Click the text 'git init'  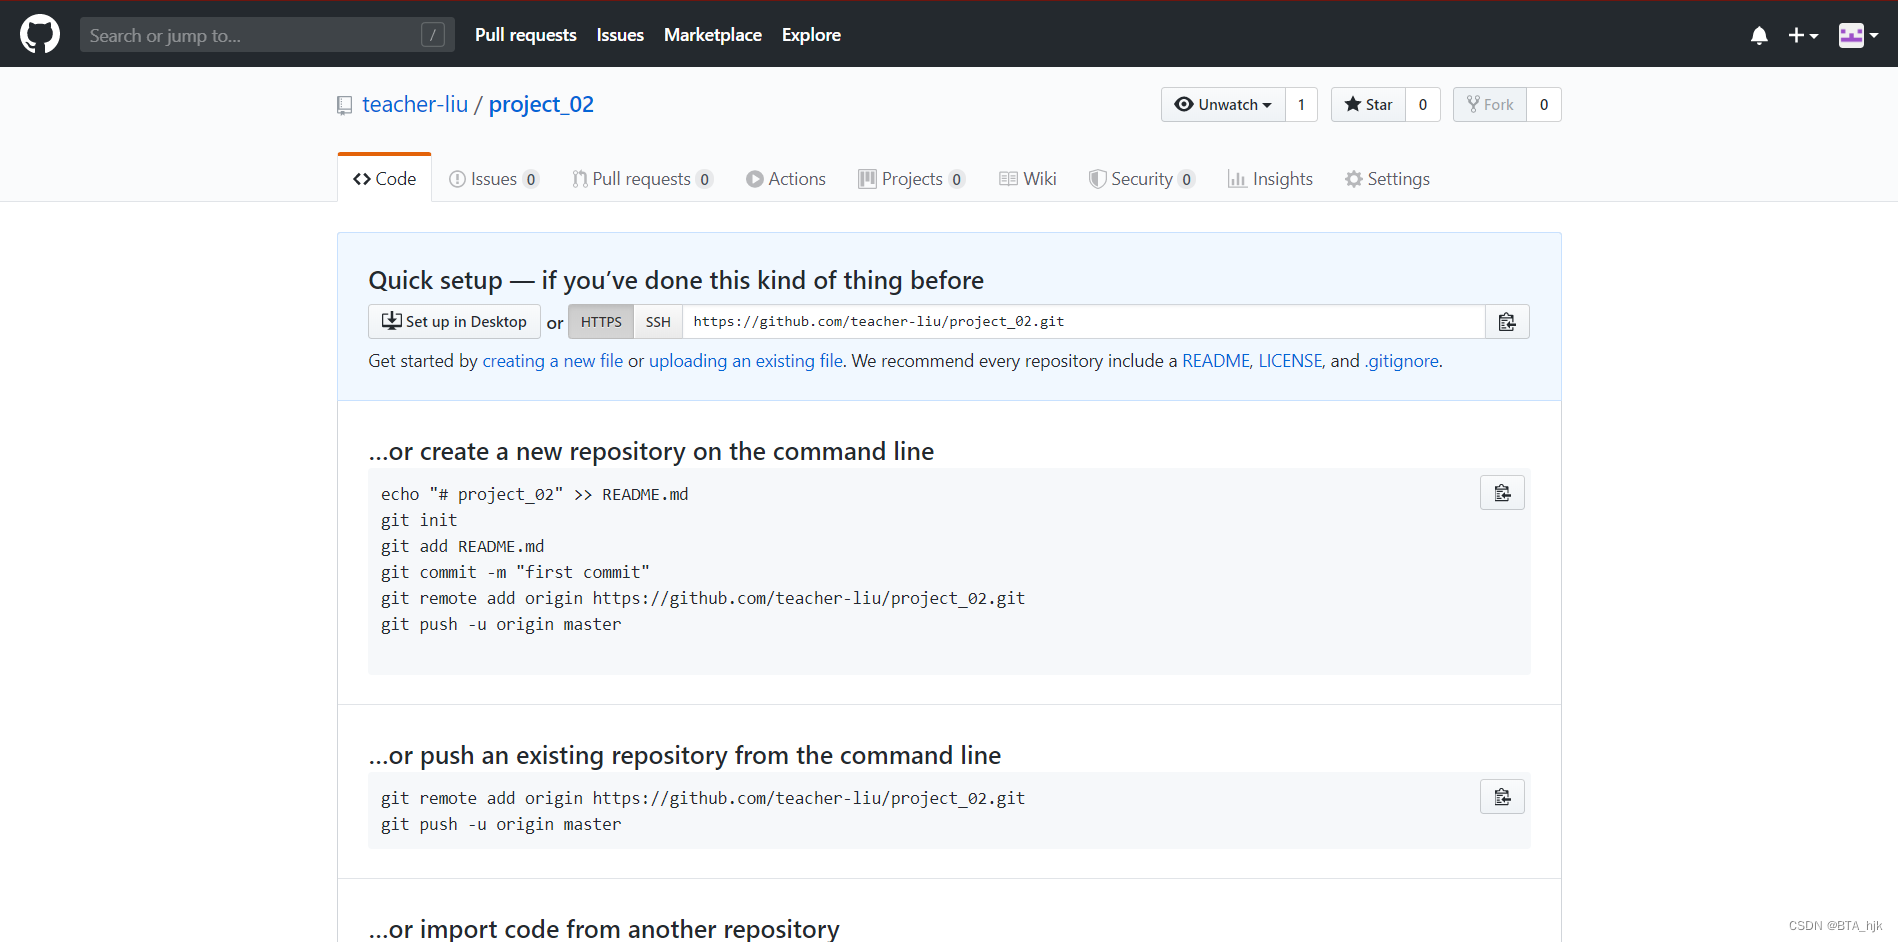tap(419, 520)
